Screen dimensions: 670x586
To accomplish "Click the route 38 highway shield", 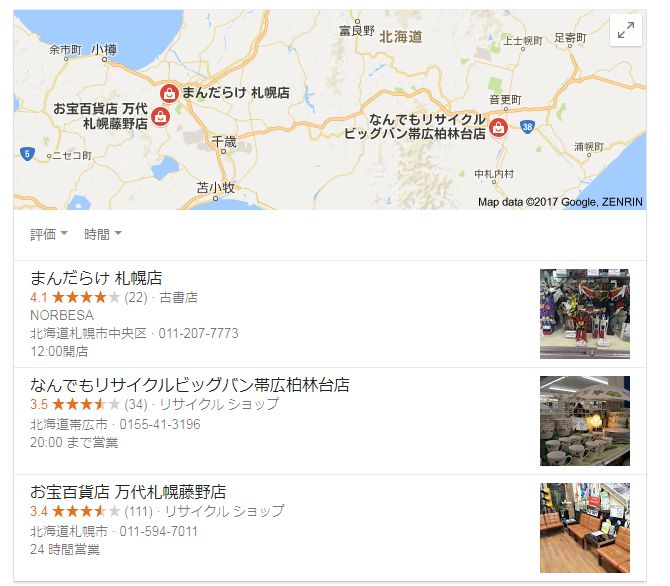I will [527, 127].
